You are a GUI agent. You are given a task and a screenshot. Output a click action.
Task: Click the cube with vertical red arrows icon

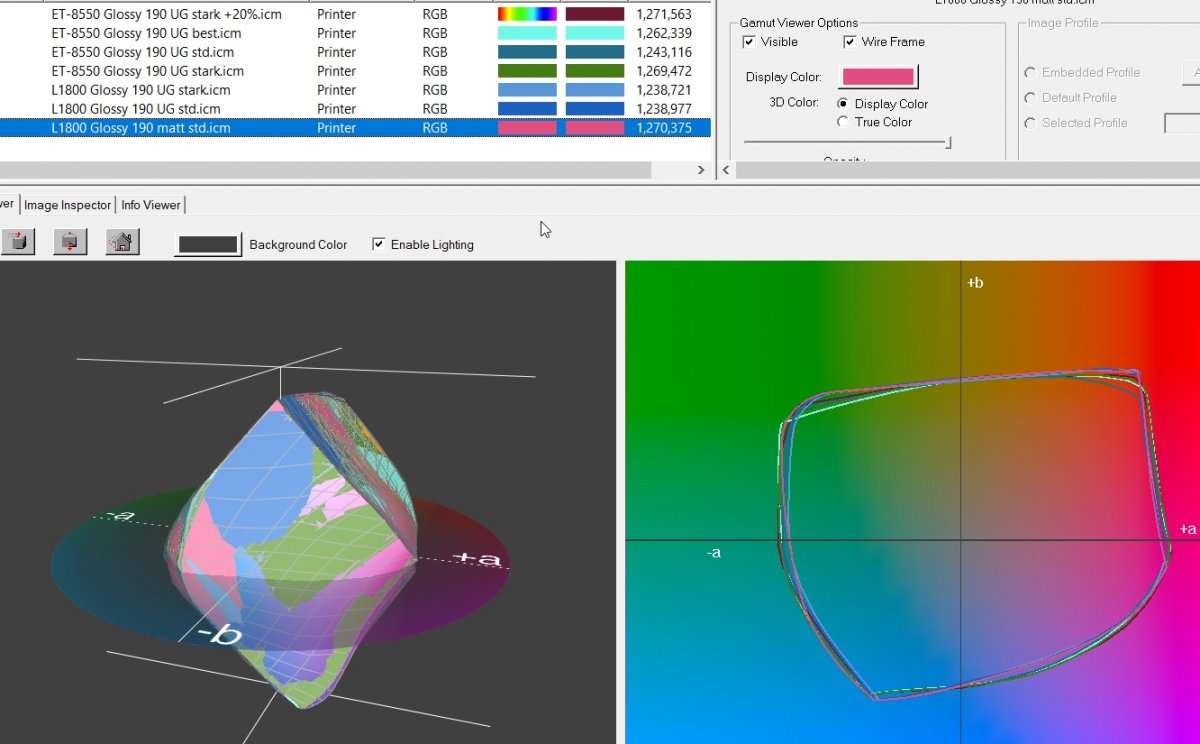(x=70, y=242)
